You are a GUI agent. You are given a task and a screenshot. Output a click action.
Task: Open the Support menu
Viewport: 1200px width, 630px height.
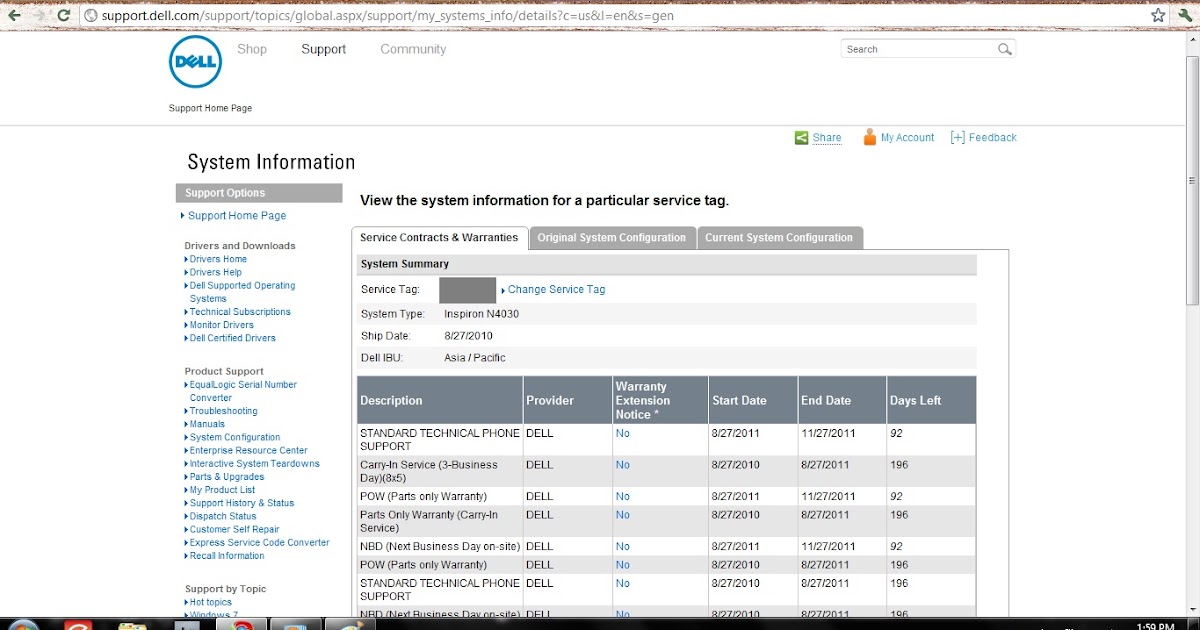click(x=324, y=49)
